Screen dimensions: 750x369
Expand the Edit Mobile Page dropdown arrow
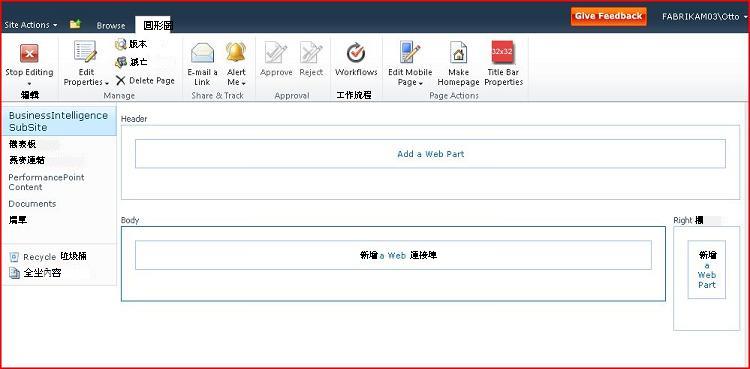point(421,83)
